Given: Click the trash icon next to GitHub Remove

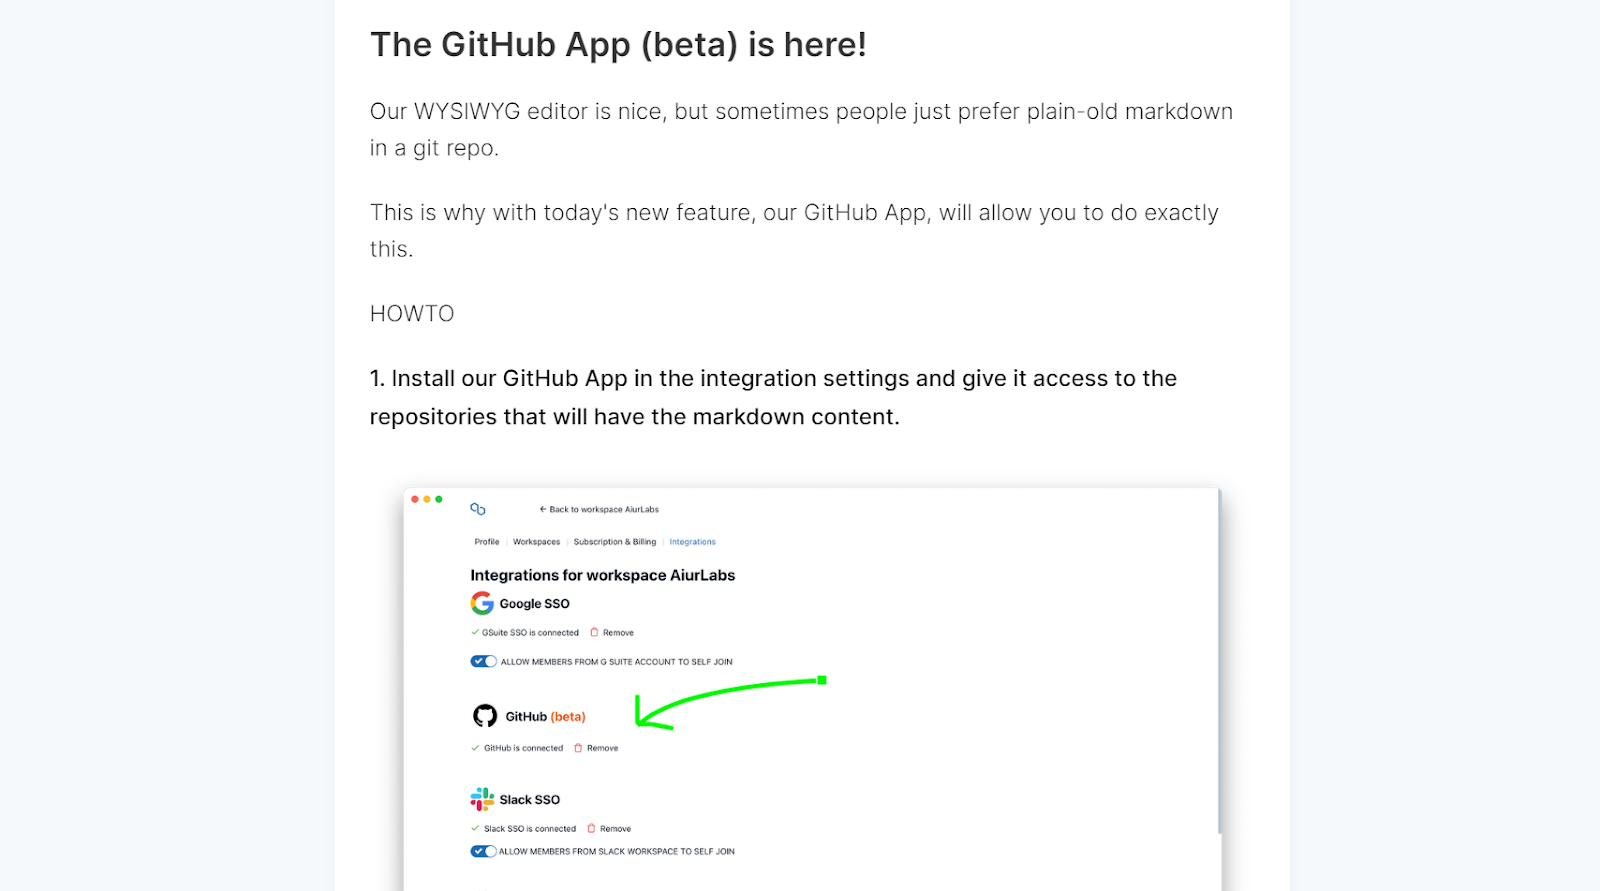Looking at the screenshot, I should tap(580, 747).
